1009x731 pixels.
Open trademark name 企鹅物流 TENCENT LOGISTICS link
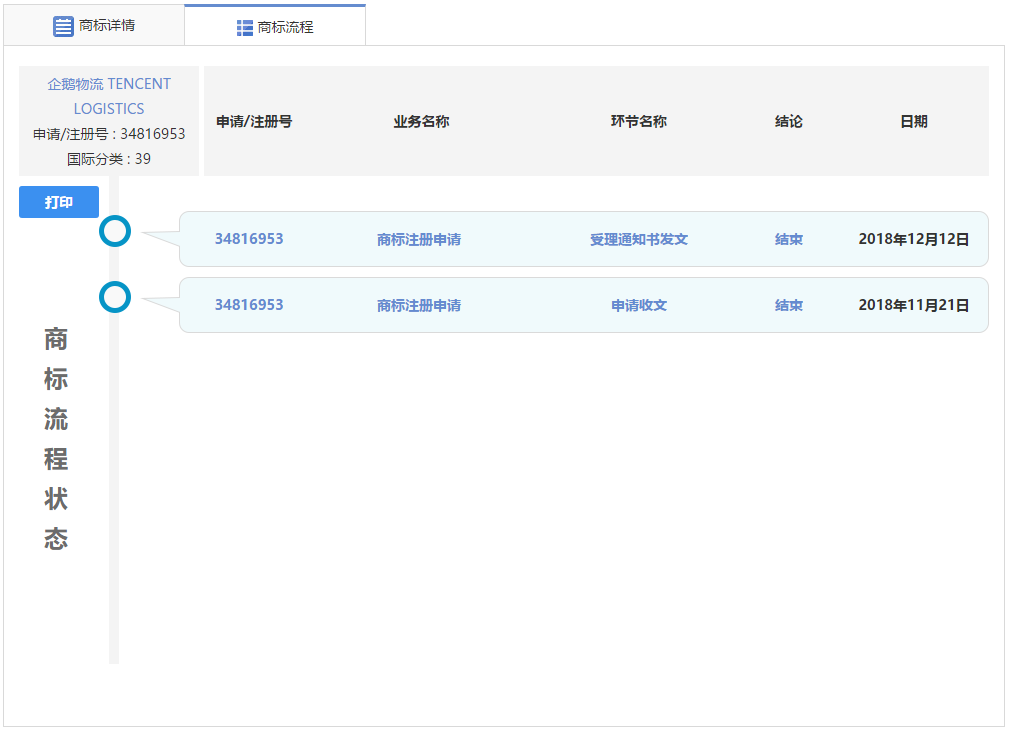coord(109,96)
